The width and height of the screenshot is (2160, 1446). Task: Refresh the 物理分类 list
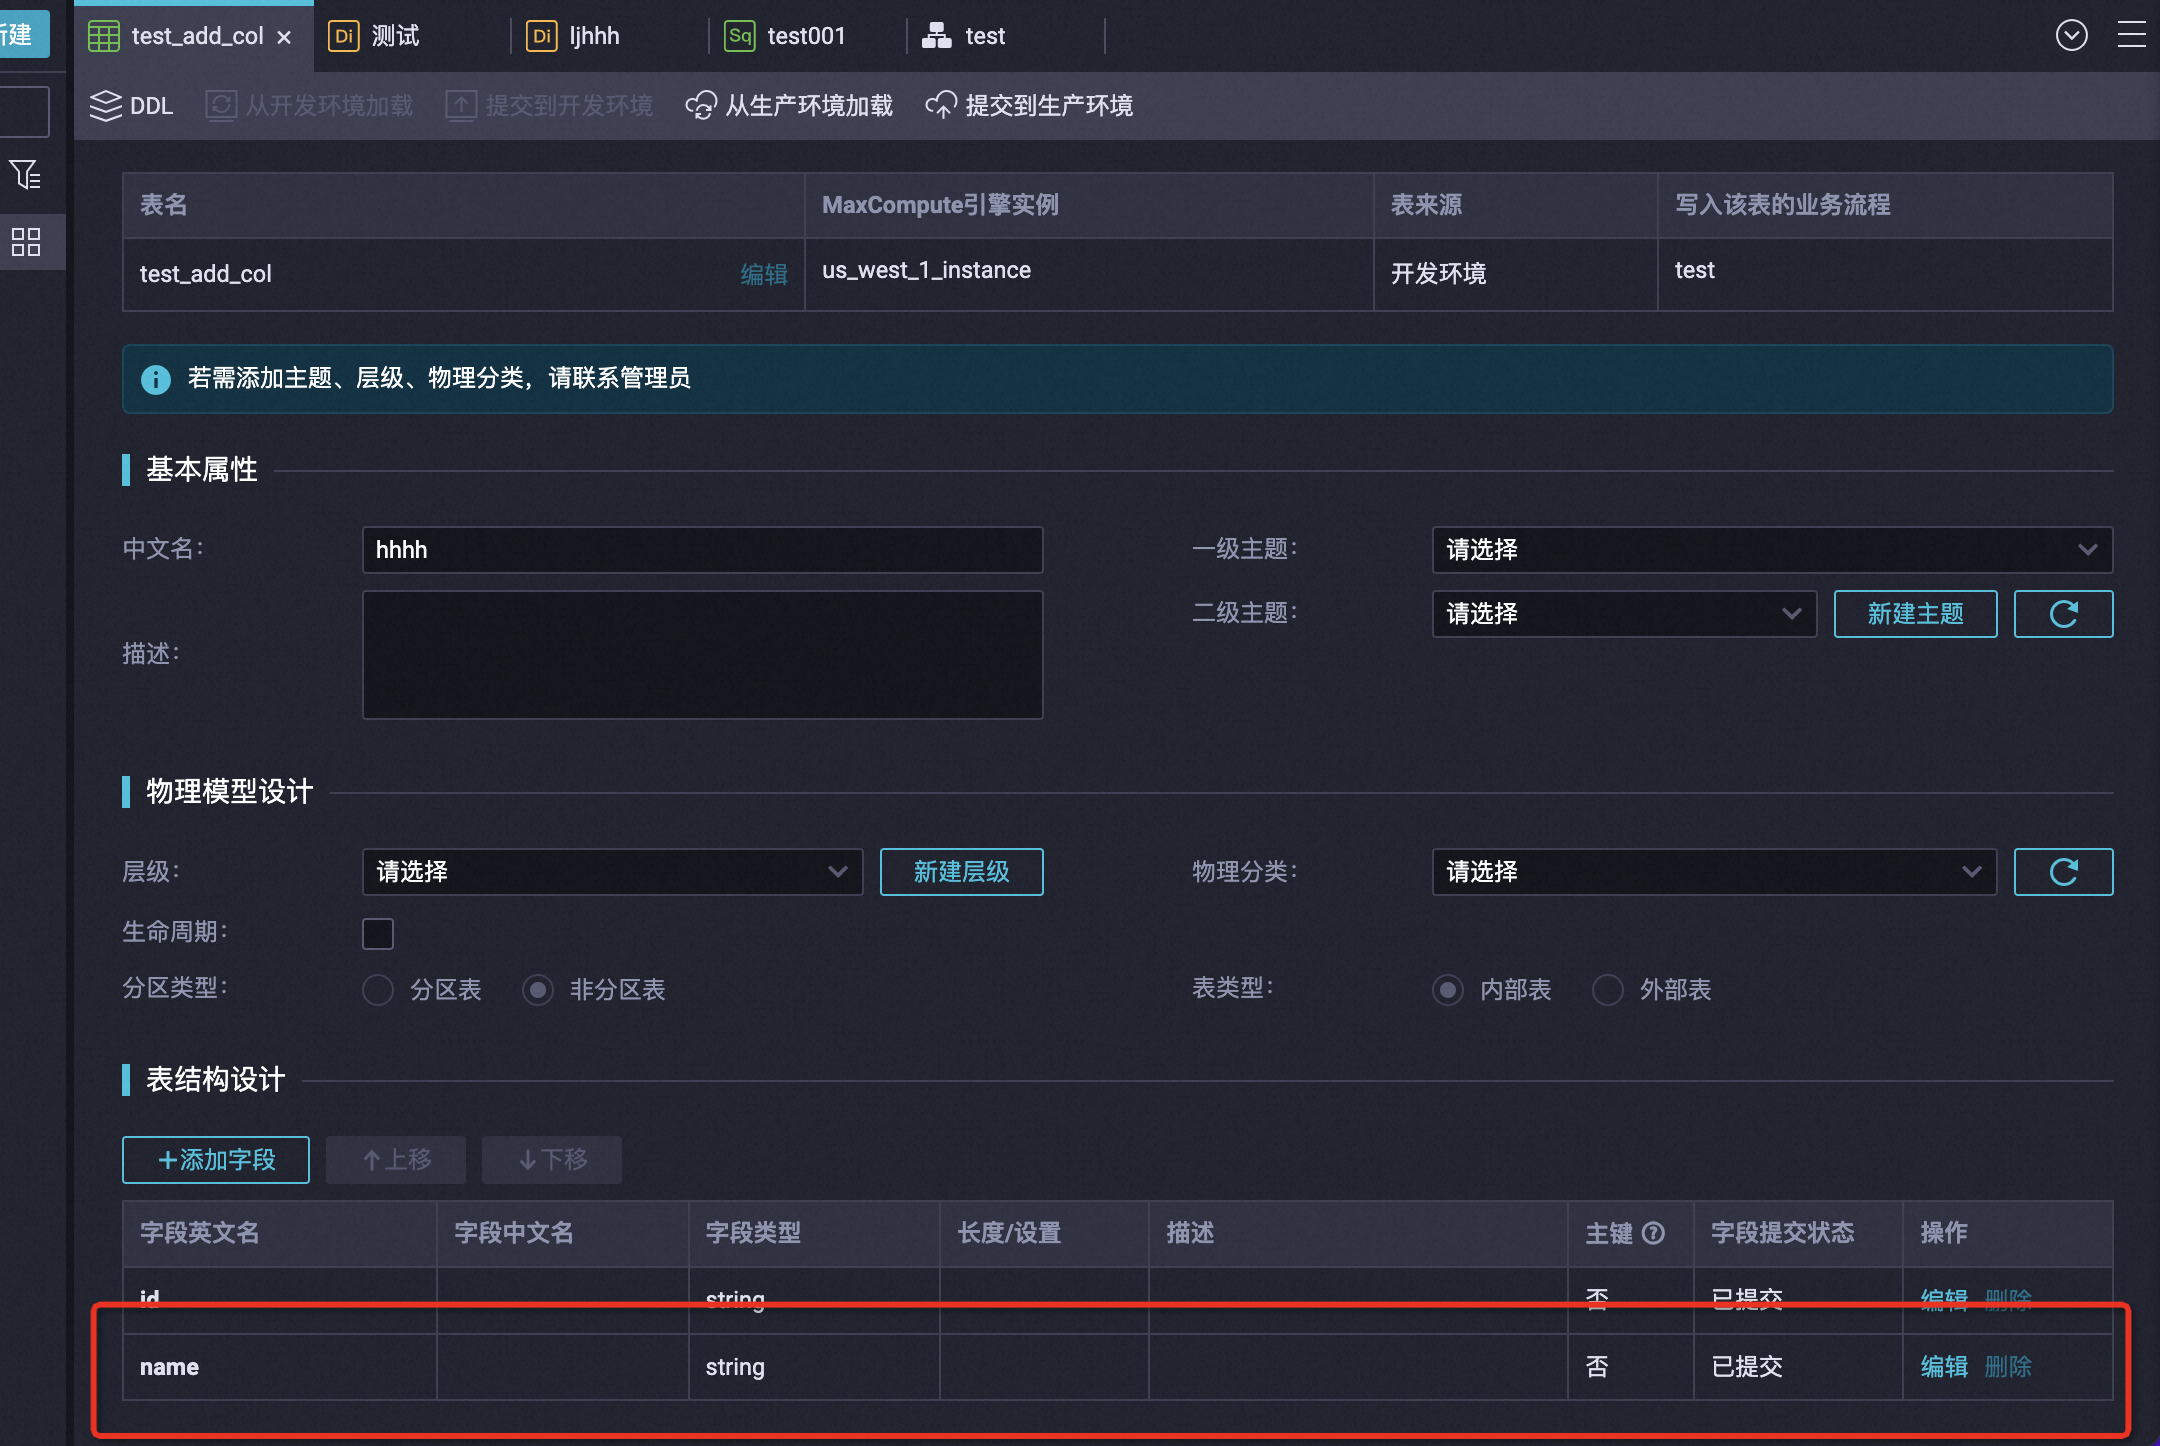coord(2063,872)
